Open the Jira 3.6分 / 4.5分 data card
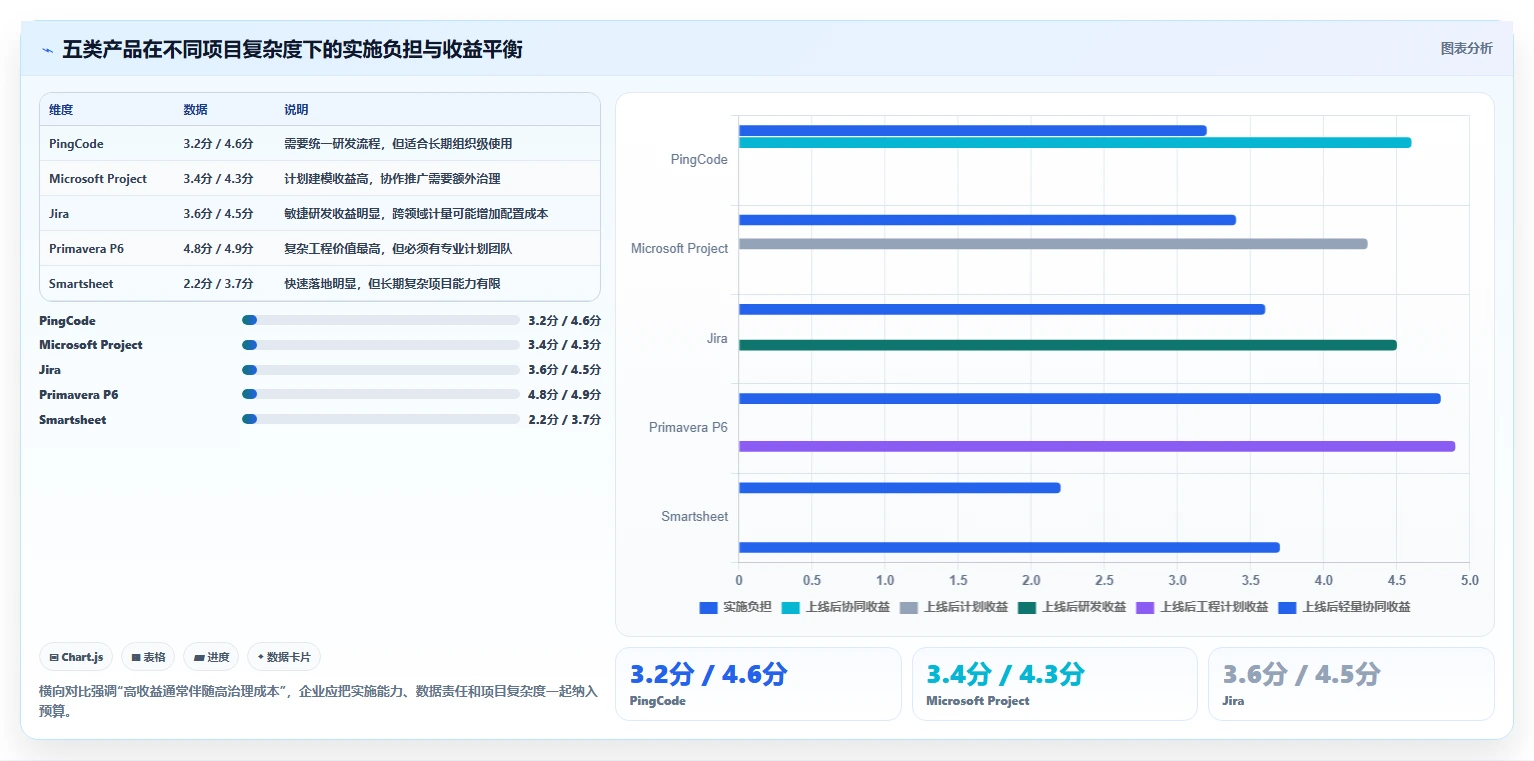The height and width of the screenshot is (761, 1534). pyautogui.click(x=1351, y=684)
